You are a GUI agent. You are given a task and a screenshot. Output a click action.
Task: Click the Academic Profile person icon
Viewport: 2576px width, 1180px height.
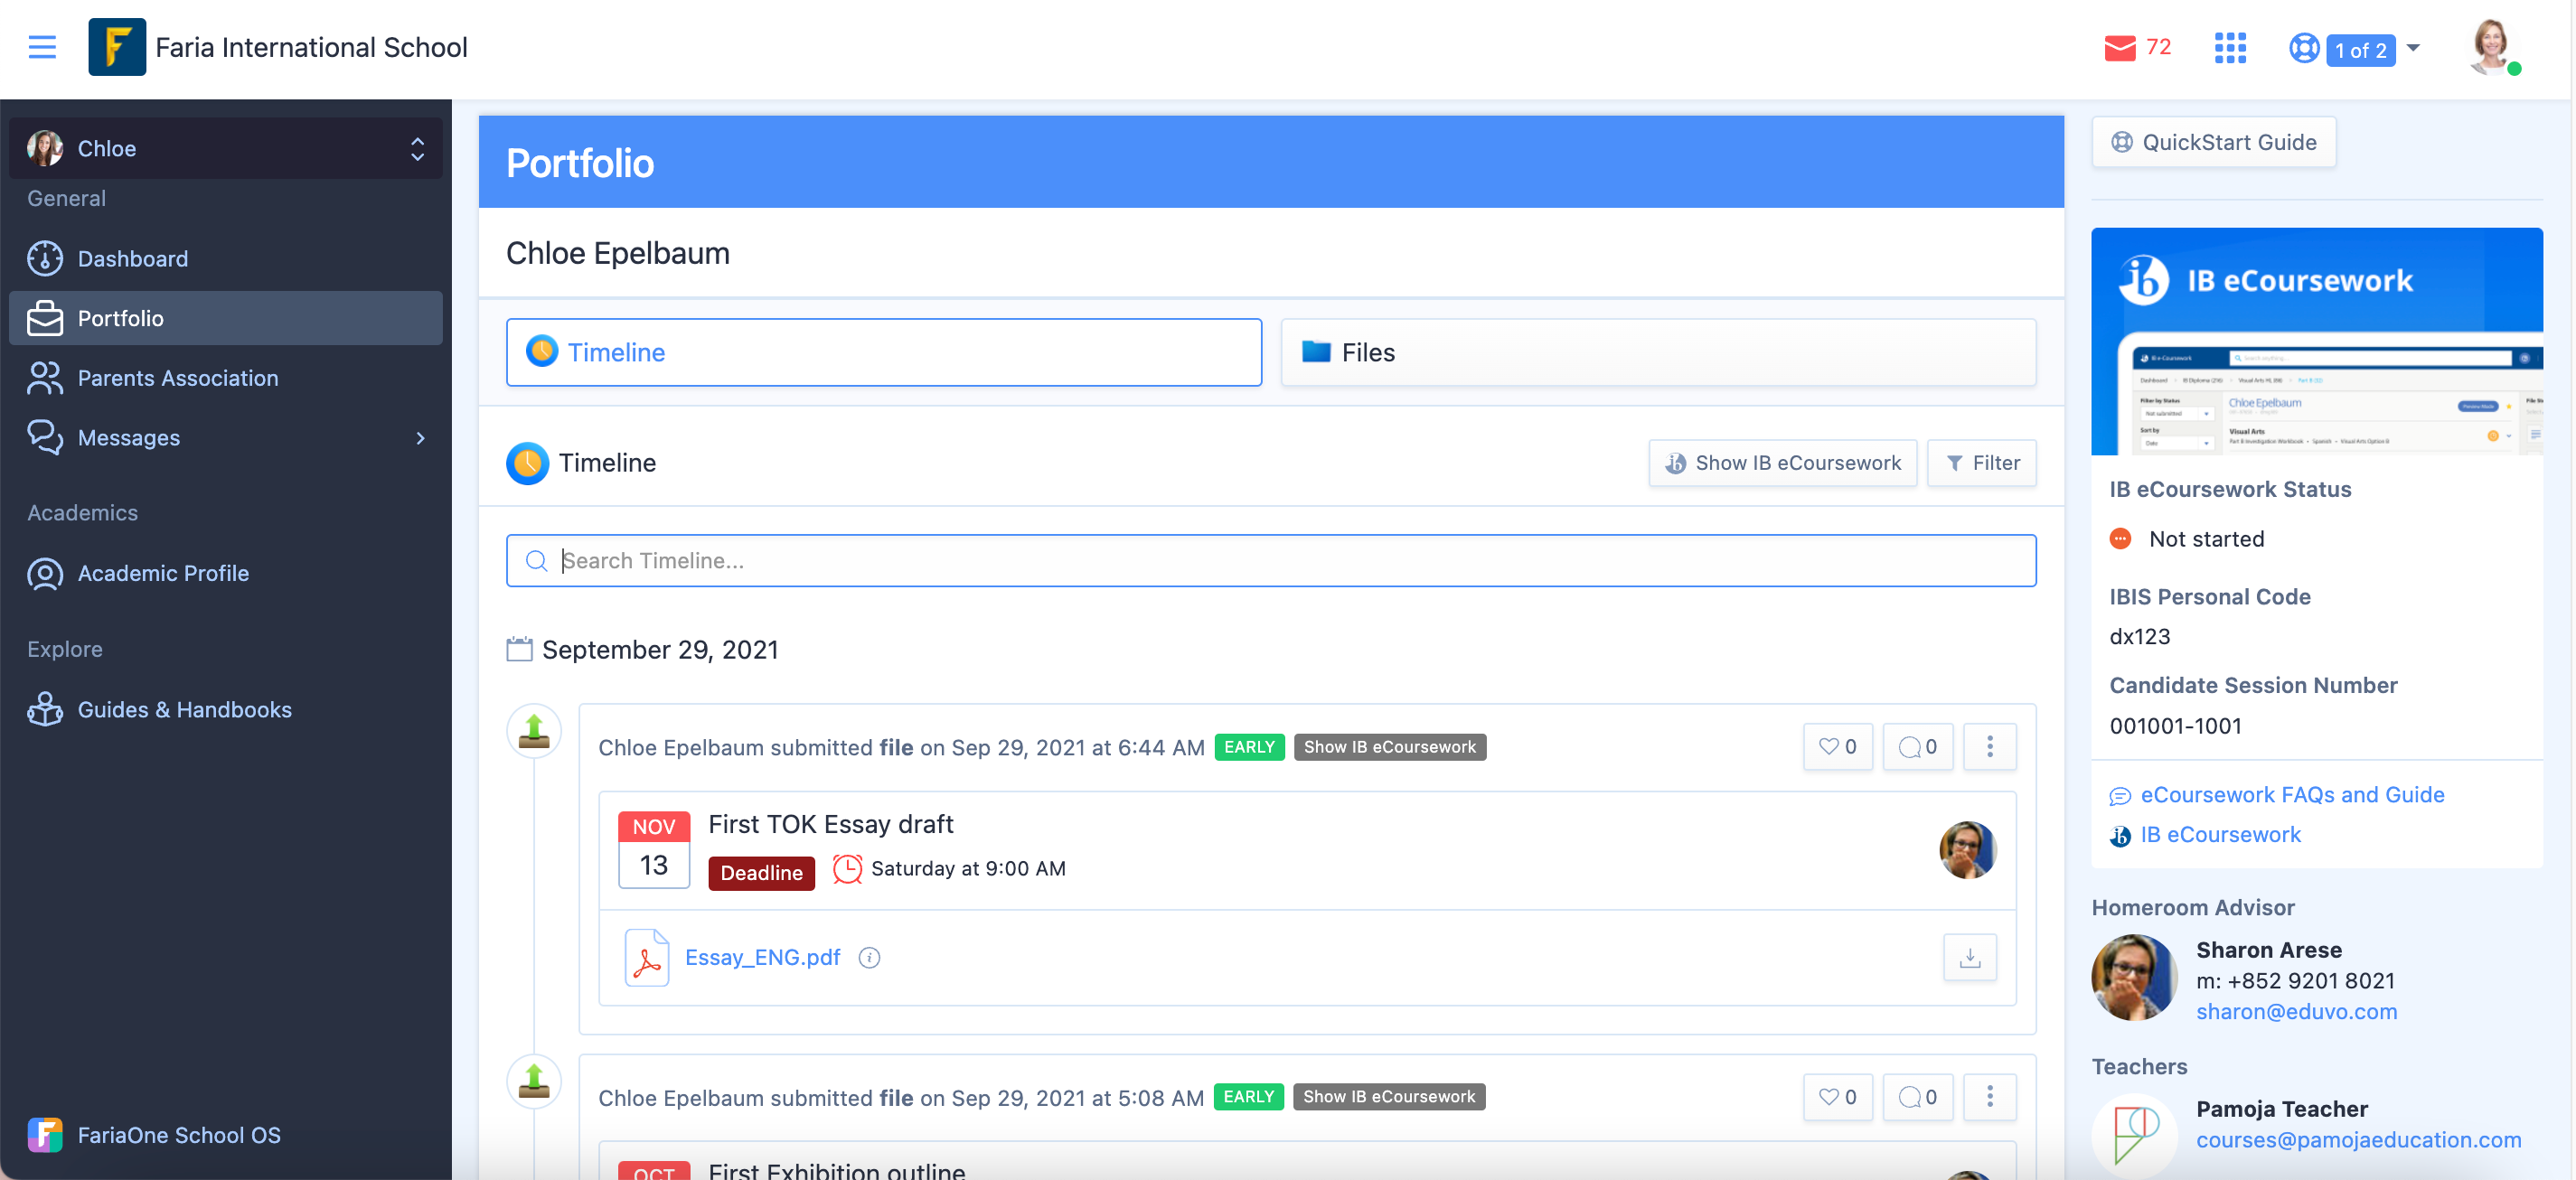pos(45,573)
